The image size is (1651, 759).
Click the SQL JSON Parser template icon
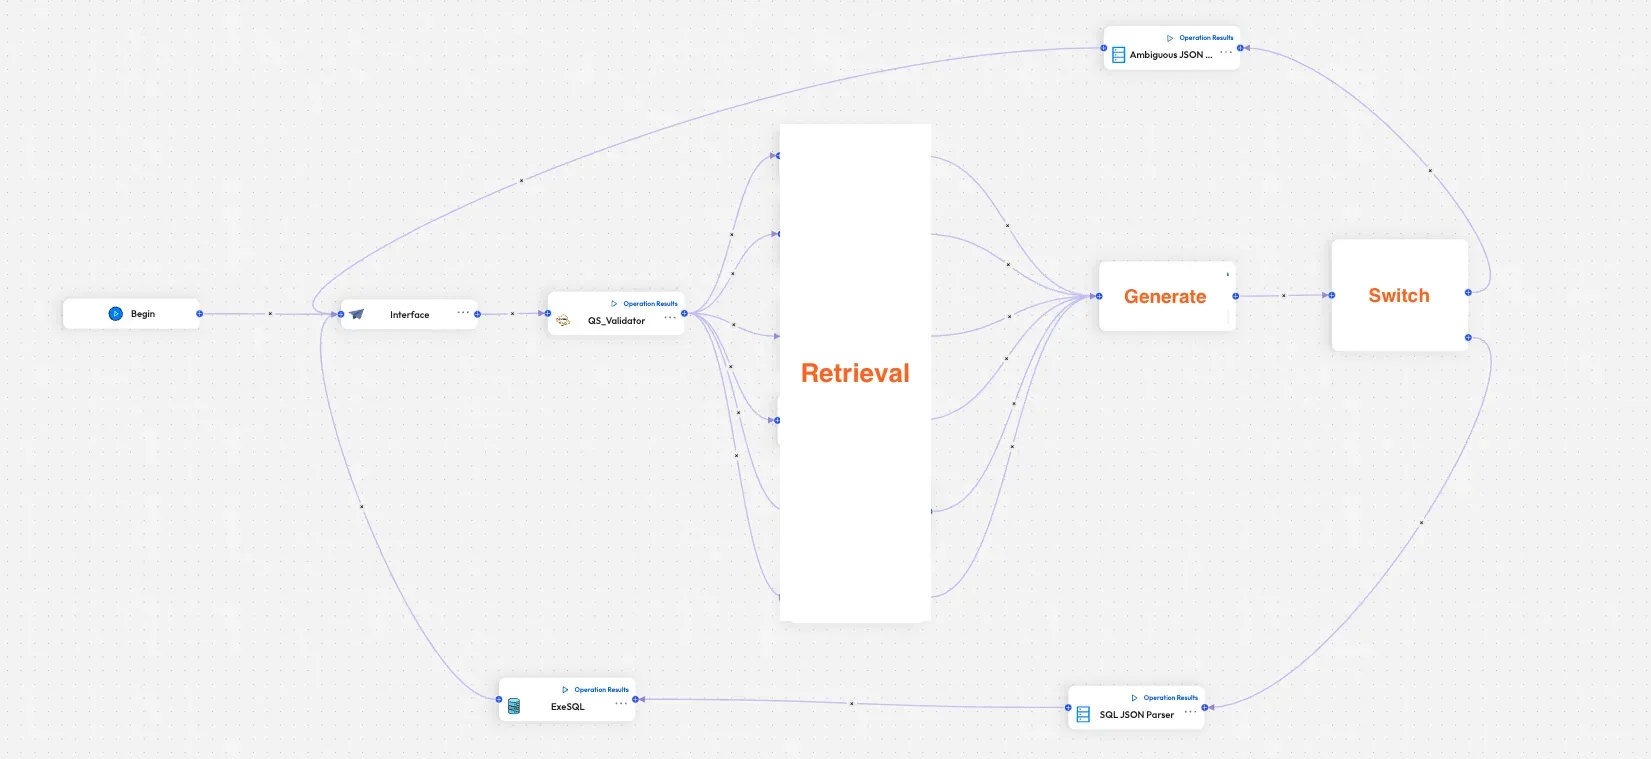[1083, 714]
